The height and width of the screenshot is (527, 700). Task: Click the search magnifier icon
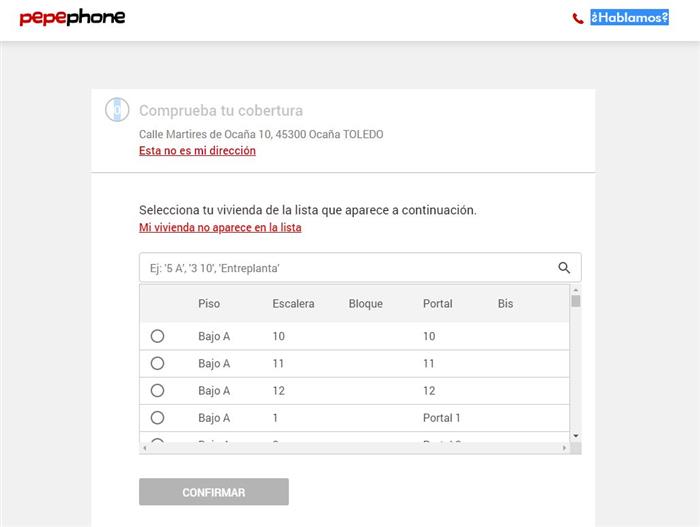point(564,268)
